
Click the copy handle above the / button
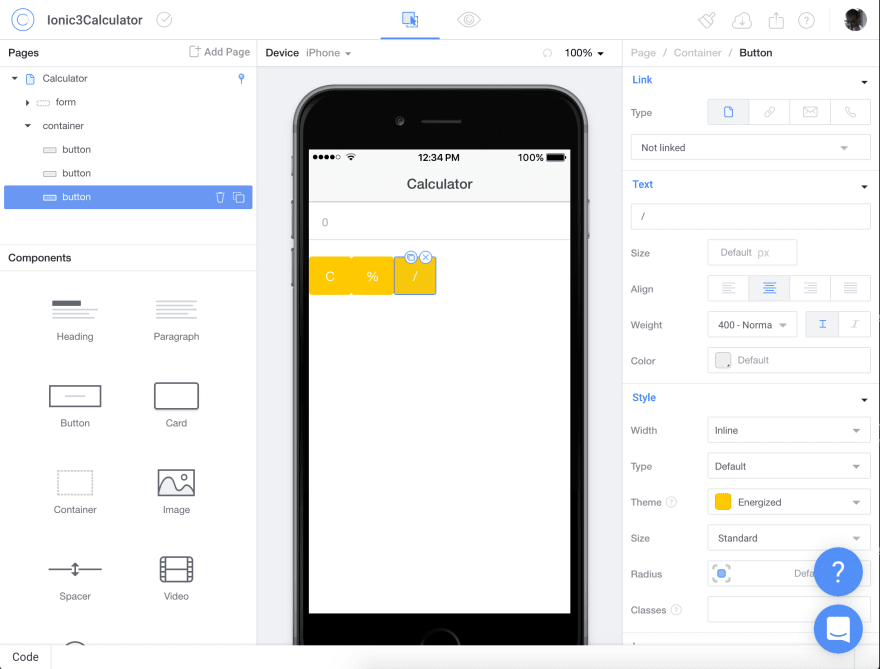point(411,257)
